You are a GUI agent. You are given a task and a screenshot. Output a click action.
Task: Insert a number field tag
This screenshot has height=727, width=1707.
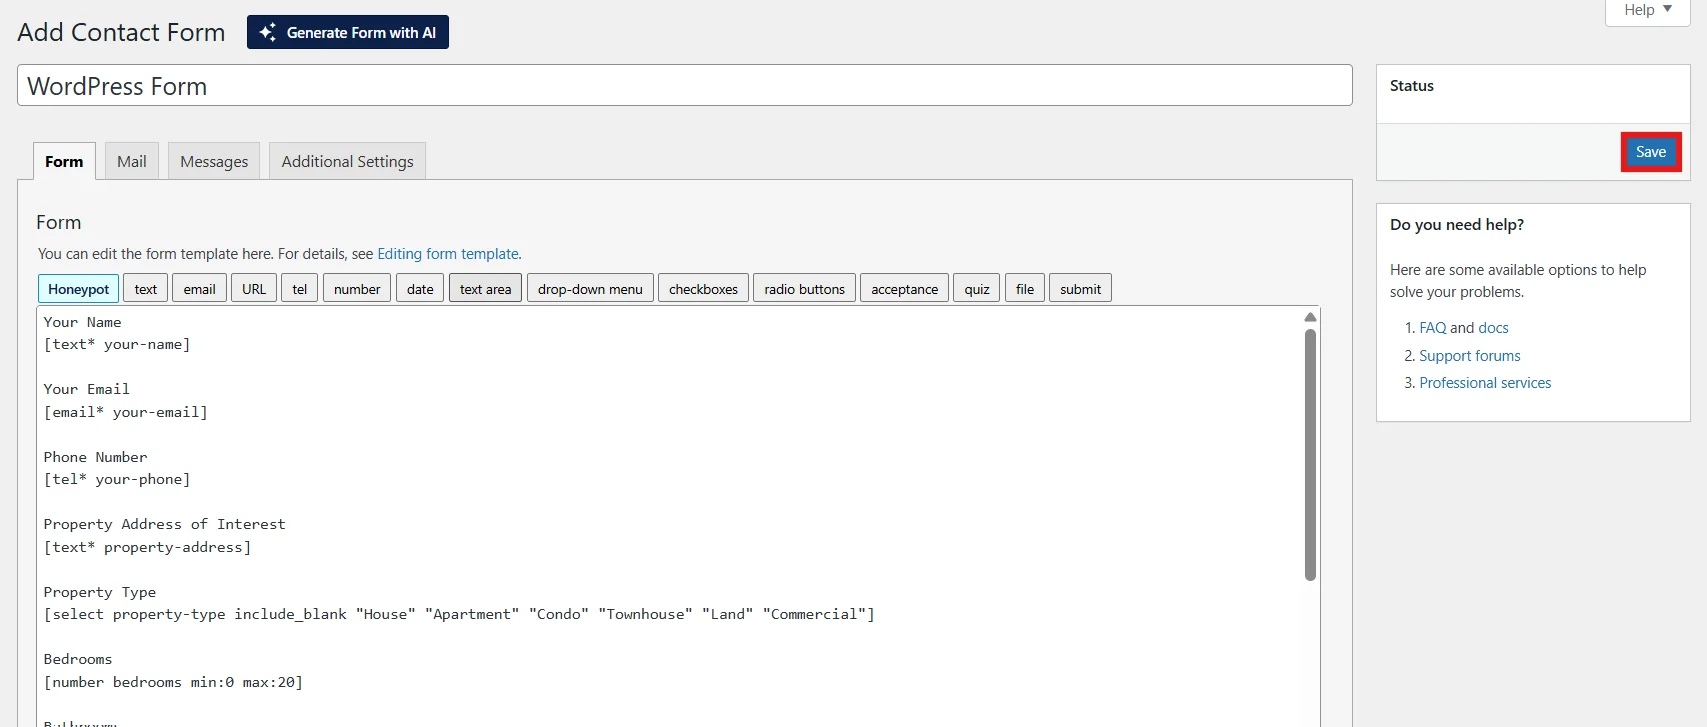pos(357,289)
